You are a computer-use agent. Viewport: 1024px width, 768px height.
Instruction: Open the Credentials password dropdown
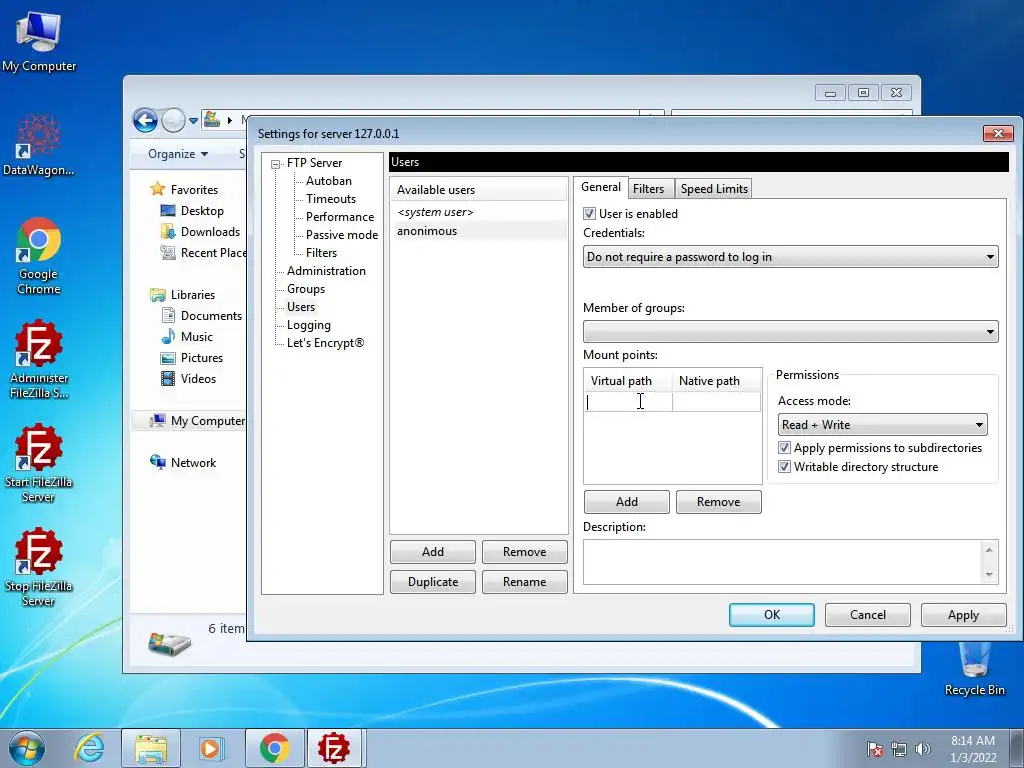(x=790, y=257)
